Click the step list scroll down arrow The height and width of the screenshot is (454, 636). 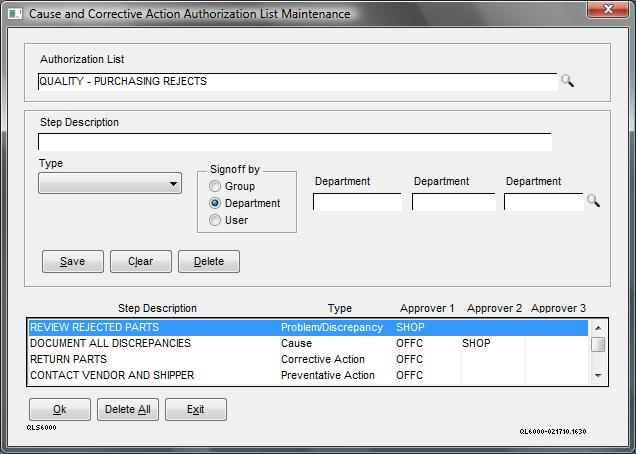[x=598, y=376]
